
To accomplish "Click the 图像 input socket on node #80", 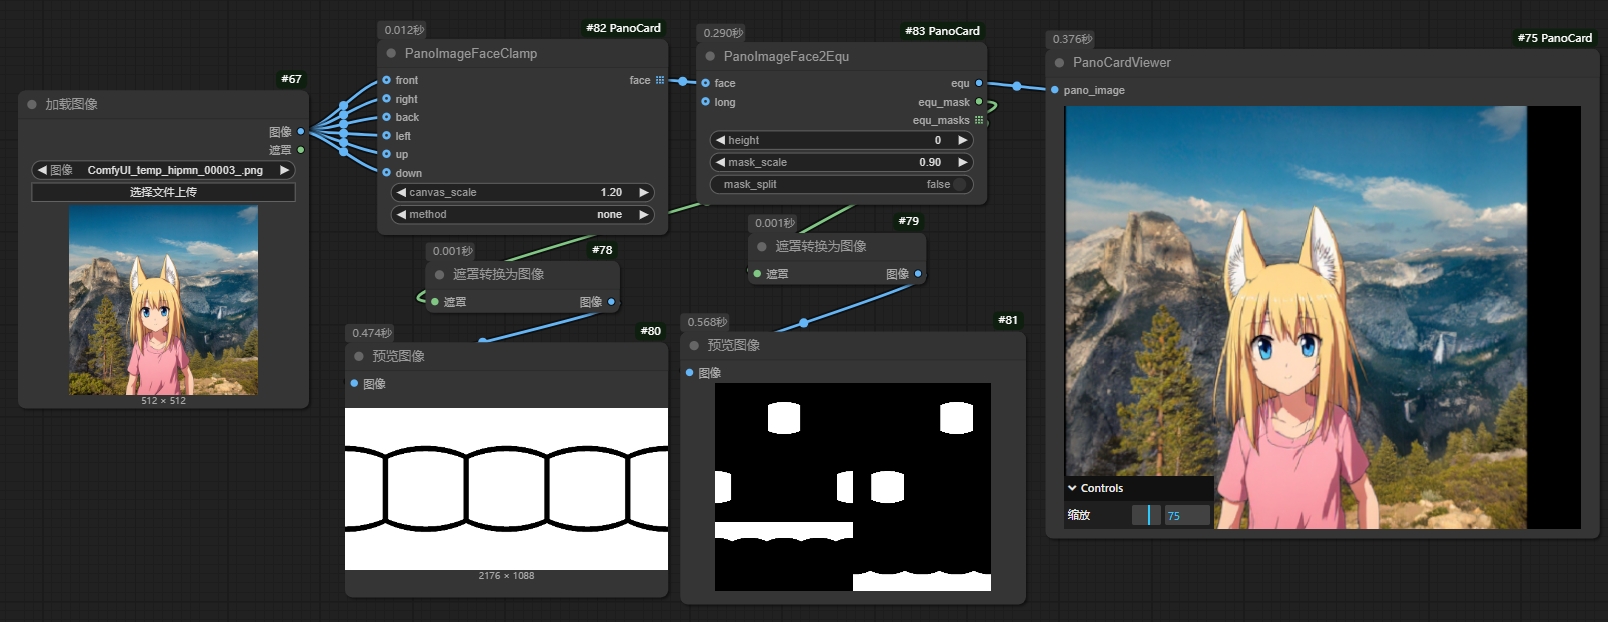I will point(354,383).
